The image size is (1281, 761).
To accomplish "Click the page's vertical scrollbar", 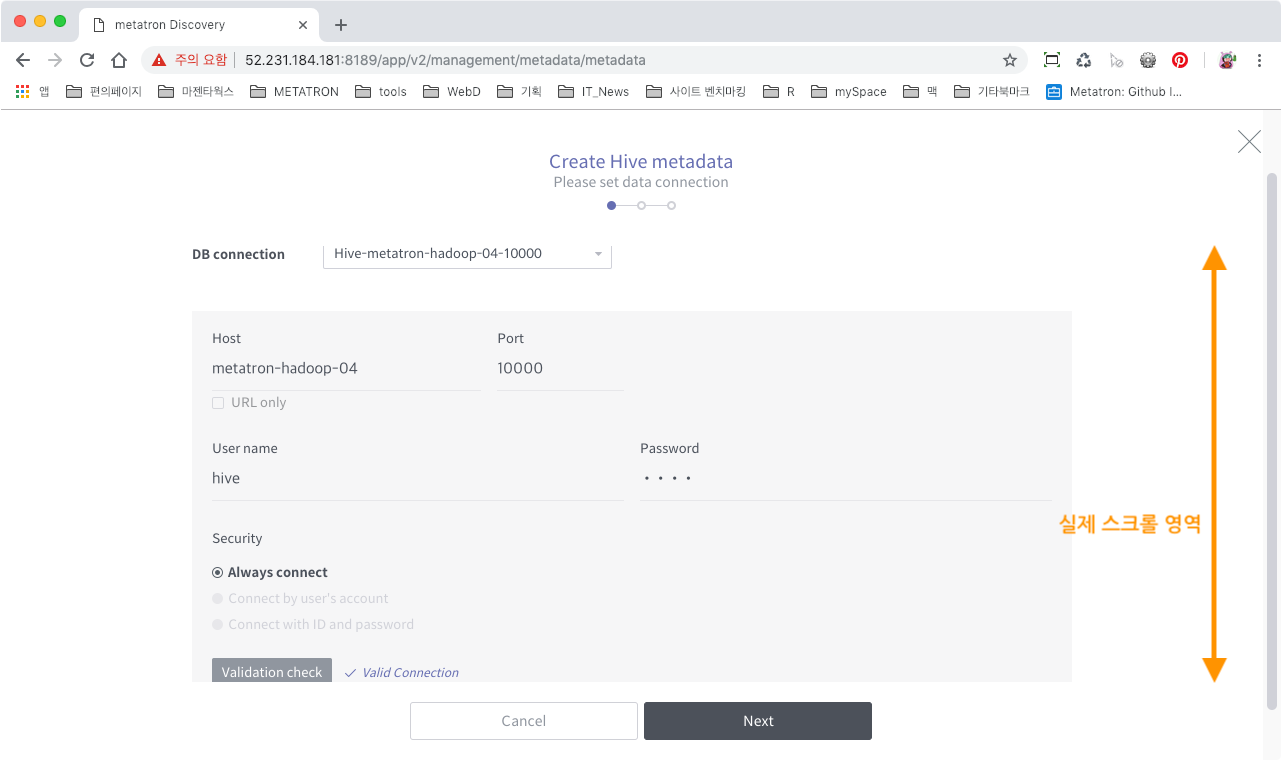I will (x=1272, y=440).
